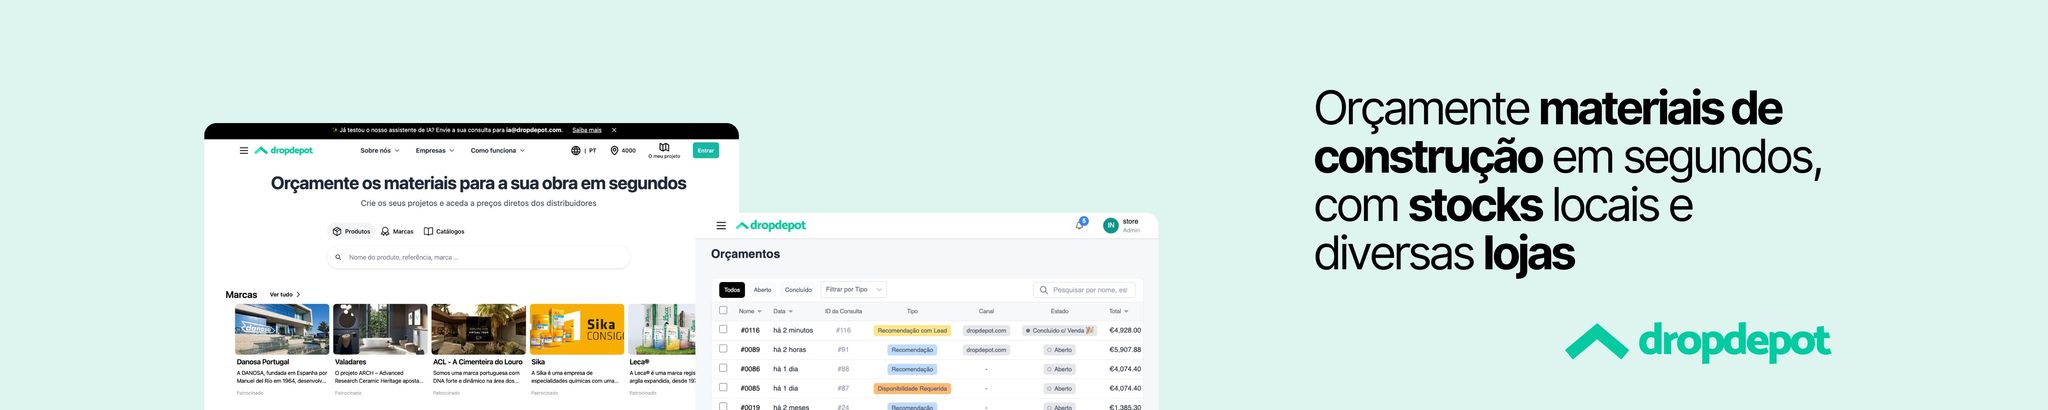Tick the checkbox for quote #0116
The height and width of the screenshot is (410, 2048).
(723, 329)
